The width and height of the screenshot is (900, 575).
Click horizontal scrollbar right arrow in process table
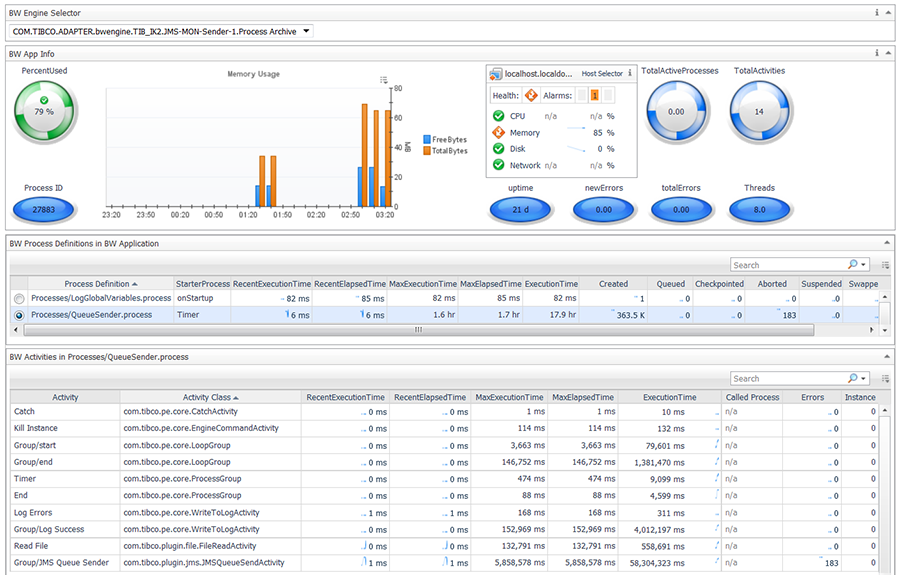click(872, 330)
